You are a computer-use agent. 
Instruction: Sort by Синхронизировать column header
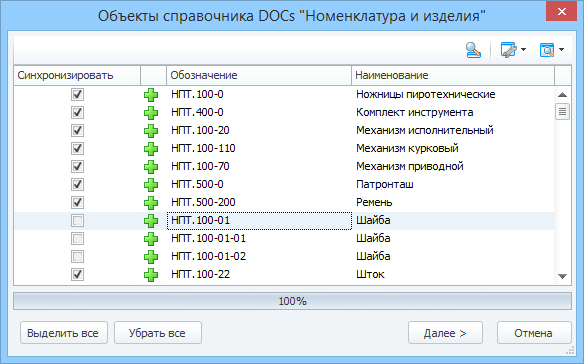77,75
